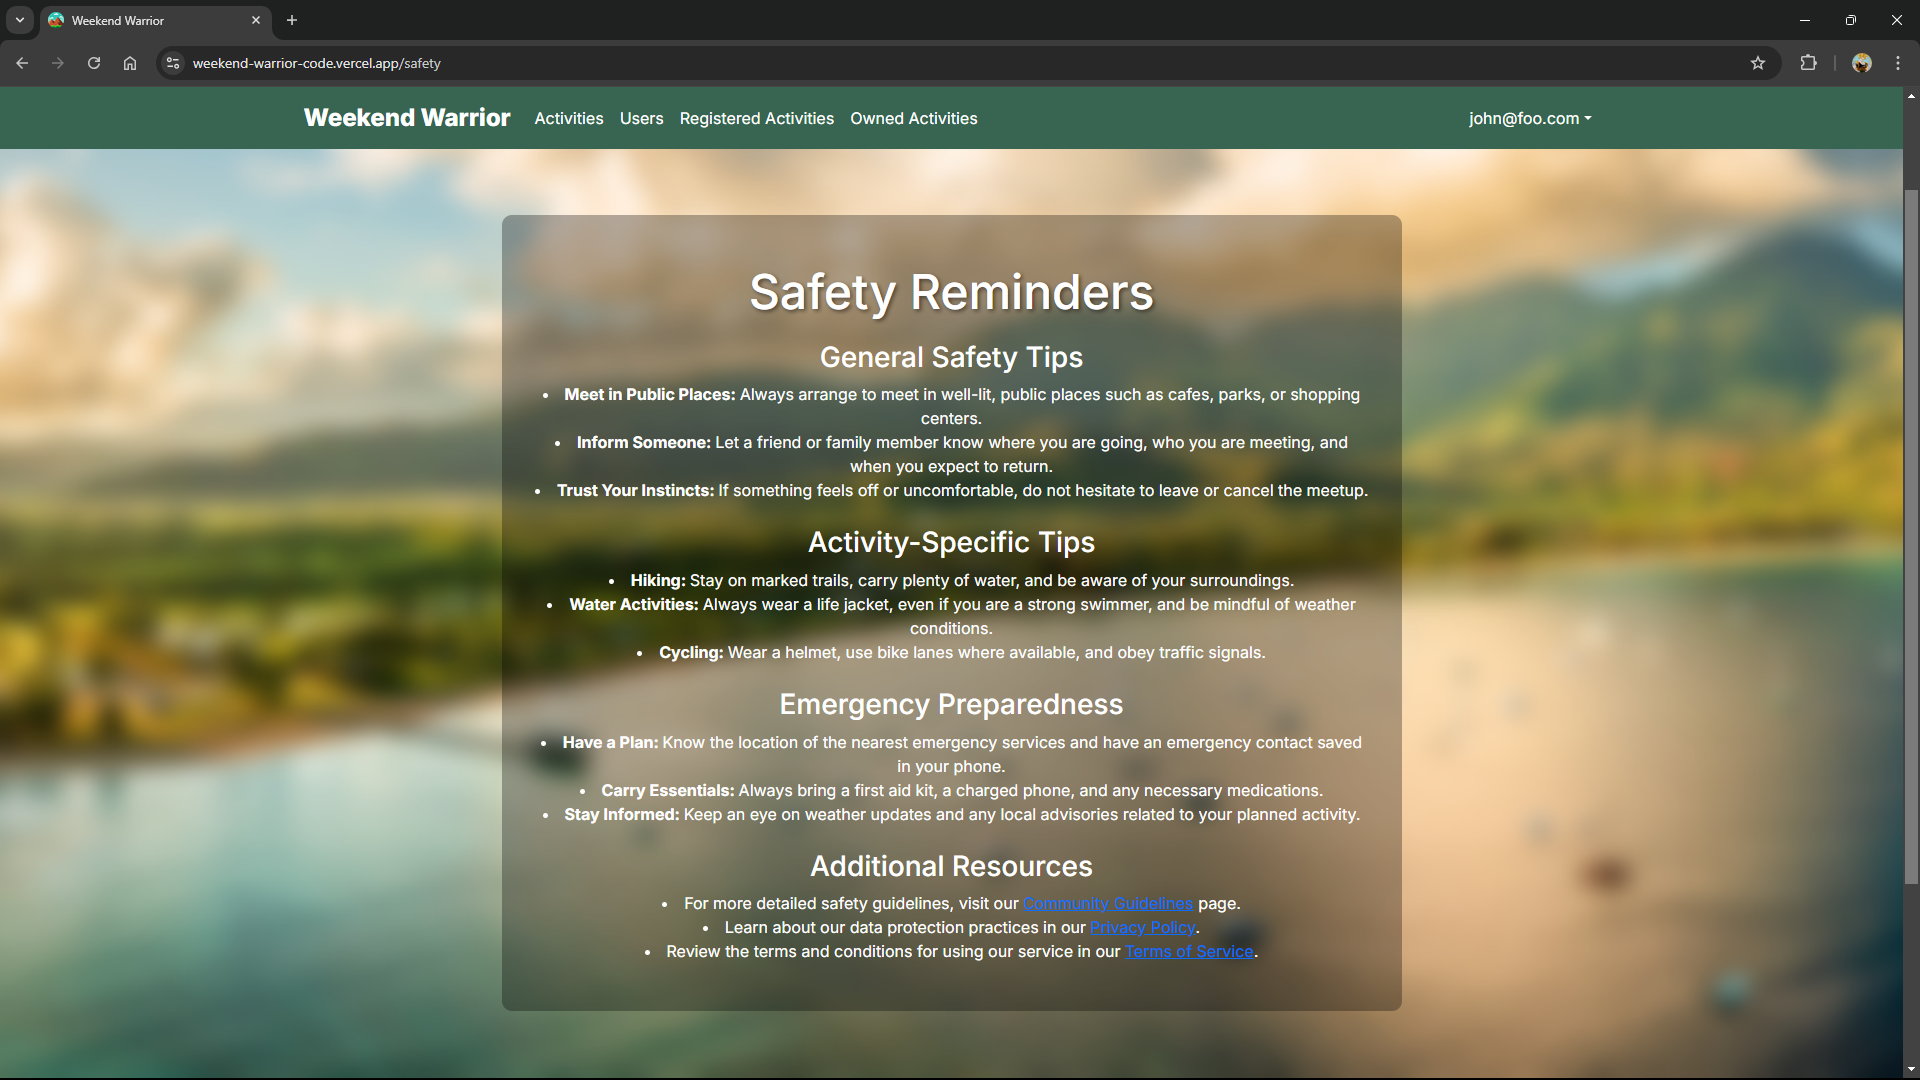The image size is (1920, 1080).
Task: Open the Terms of Service link
Action: click(1188, 951)
